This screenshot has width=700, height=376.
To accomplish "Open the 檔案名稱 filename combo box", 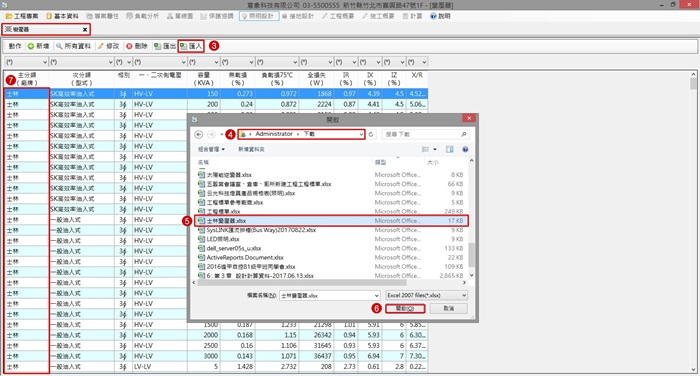I will pos(329,295).
